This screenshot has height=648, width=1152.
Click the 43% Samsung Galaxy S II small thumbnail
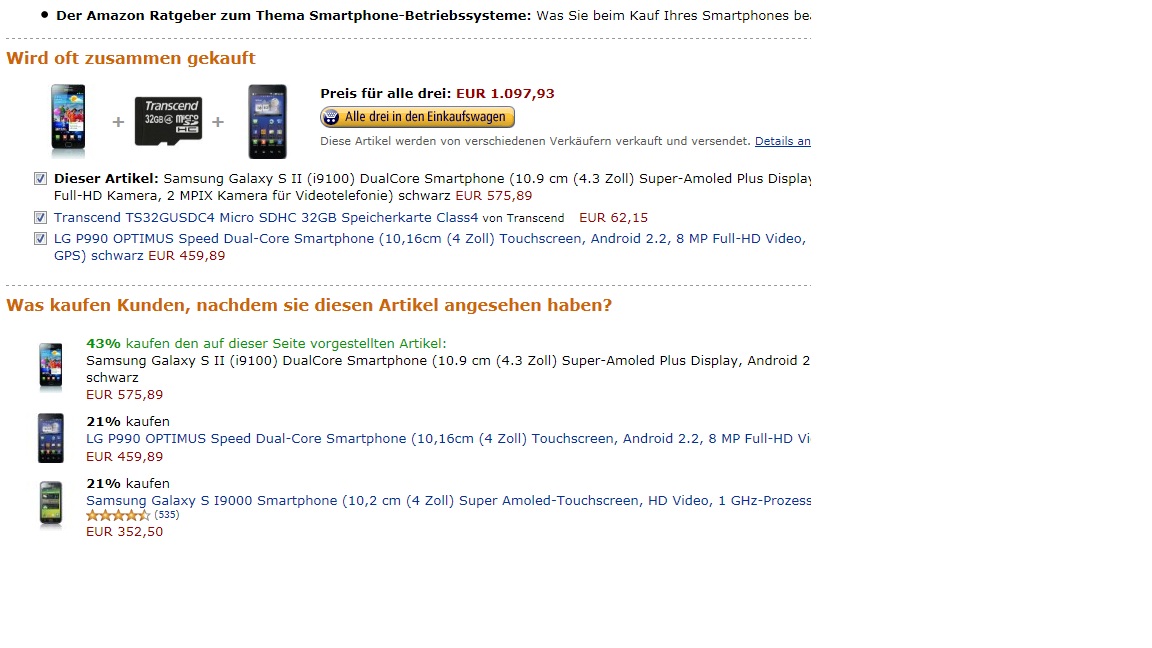pyautogui.click(x=51, y=366)
